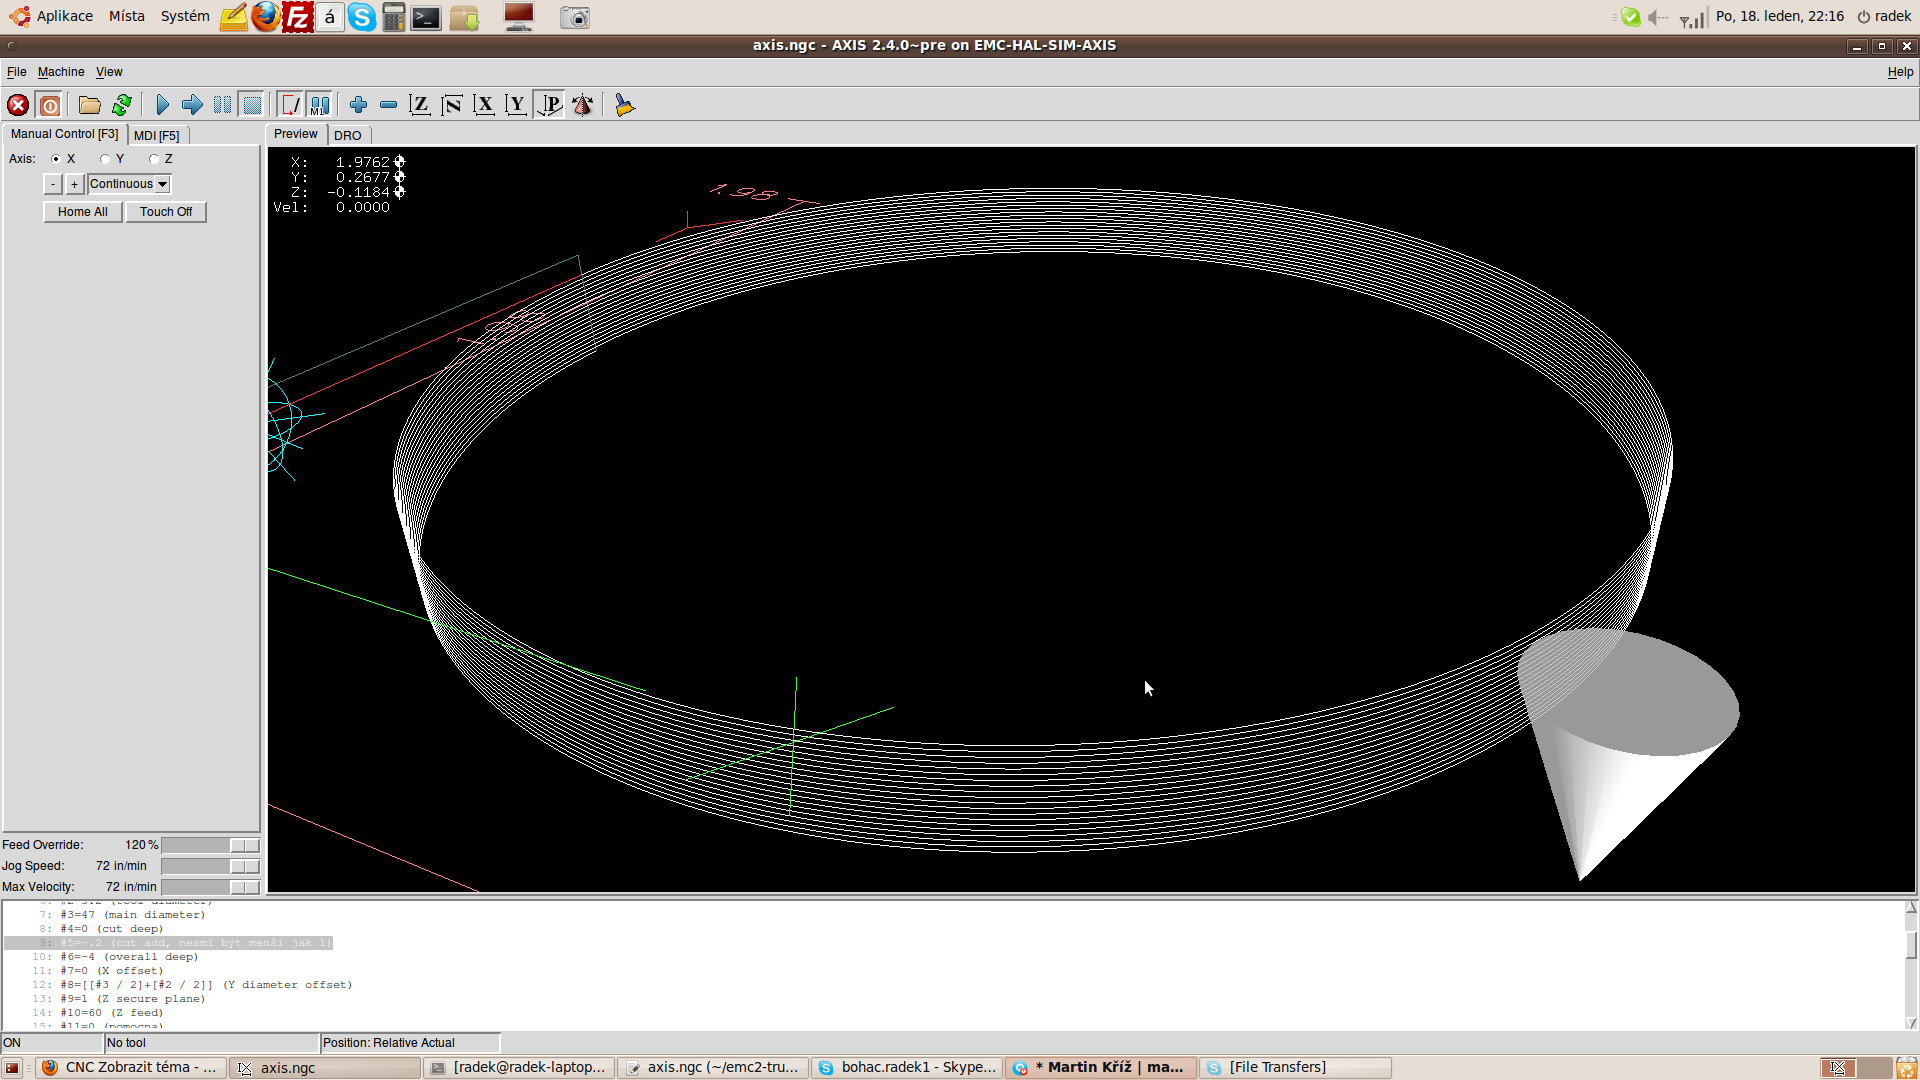
Task: Run the loaded program
Action: [x=162, y=105]
